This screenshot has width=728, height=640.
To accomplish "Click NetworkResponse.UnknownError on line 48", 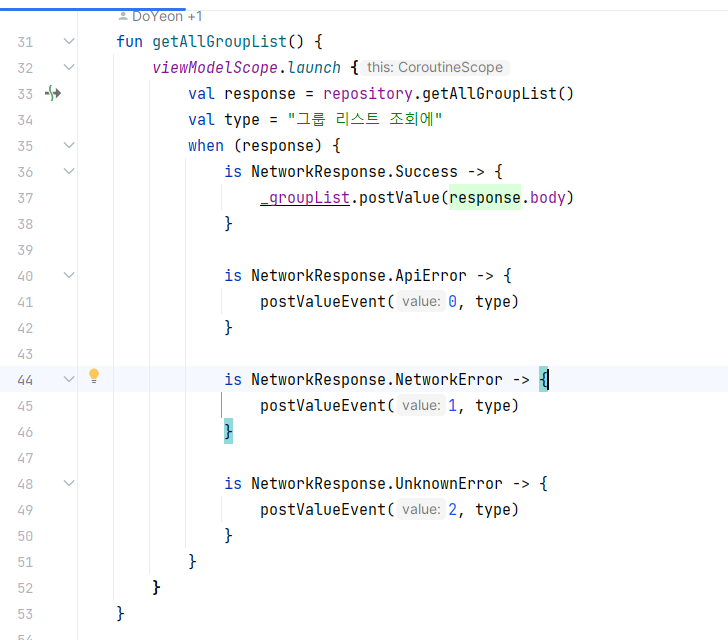I will 377,484.
